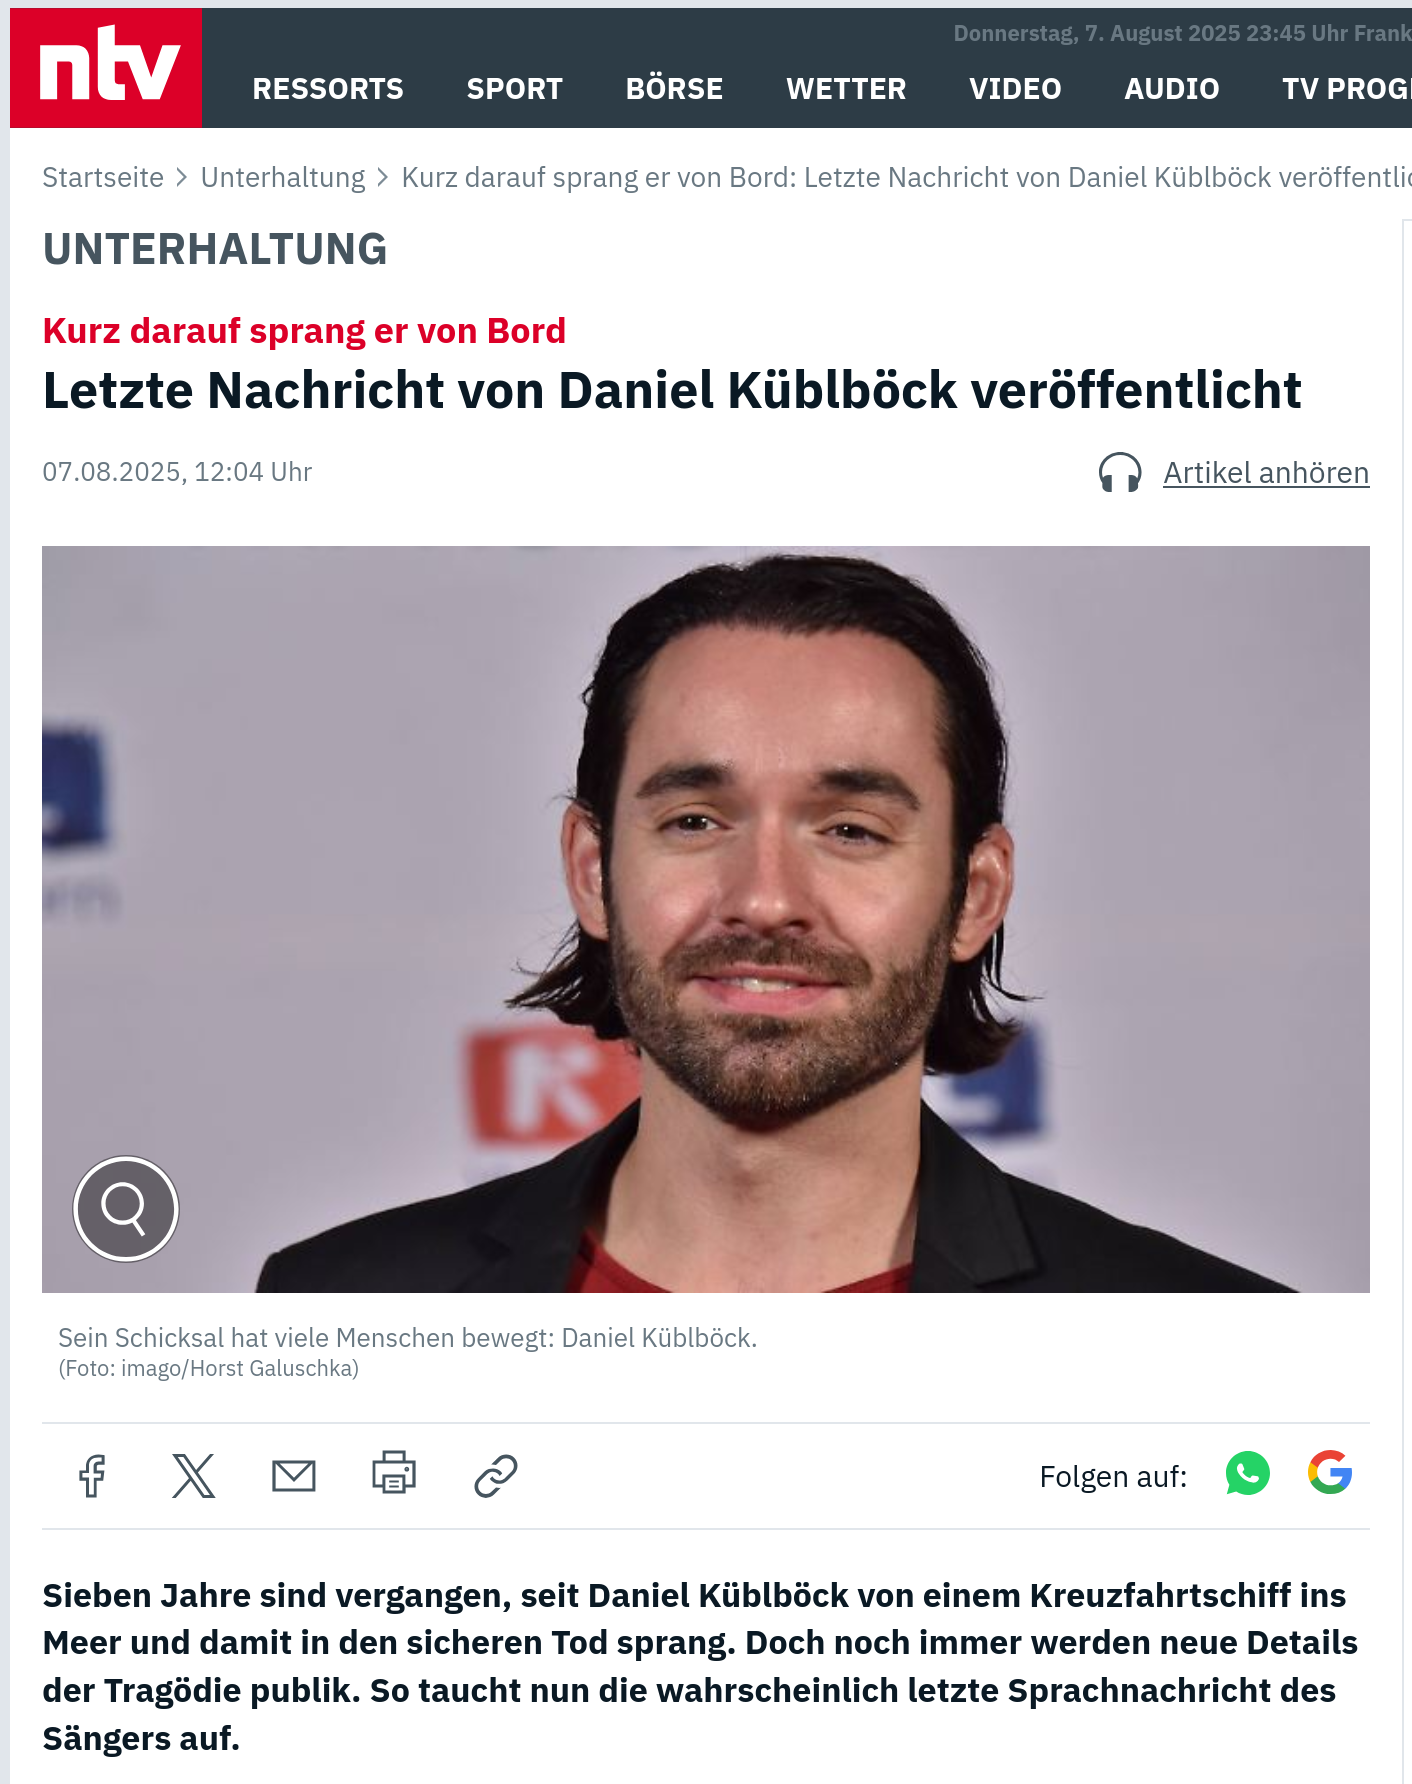Select AUDIO in top navigation

click(1172, 89)
